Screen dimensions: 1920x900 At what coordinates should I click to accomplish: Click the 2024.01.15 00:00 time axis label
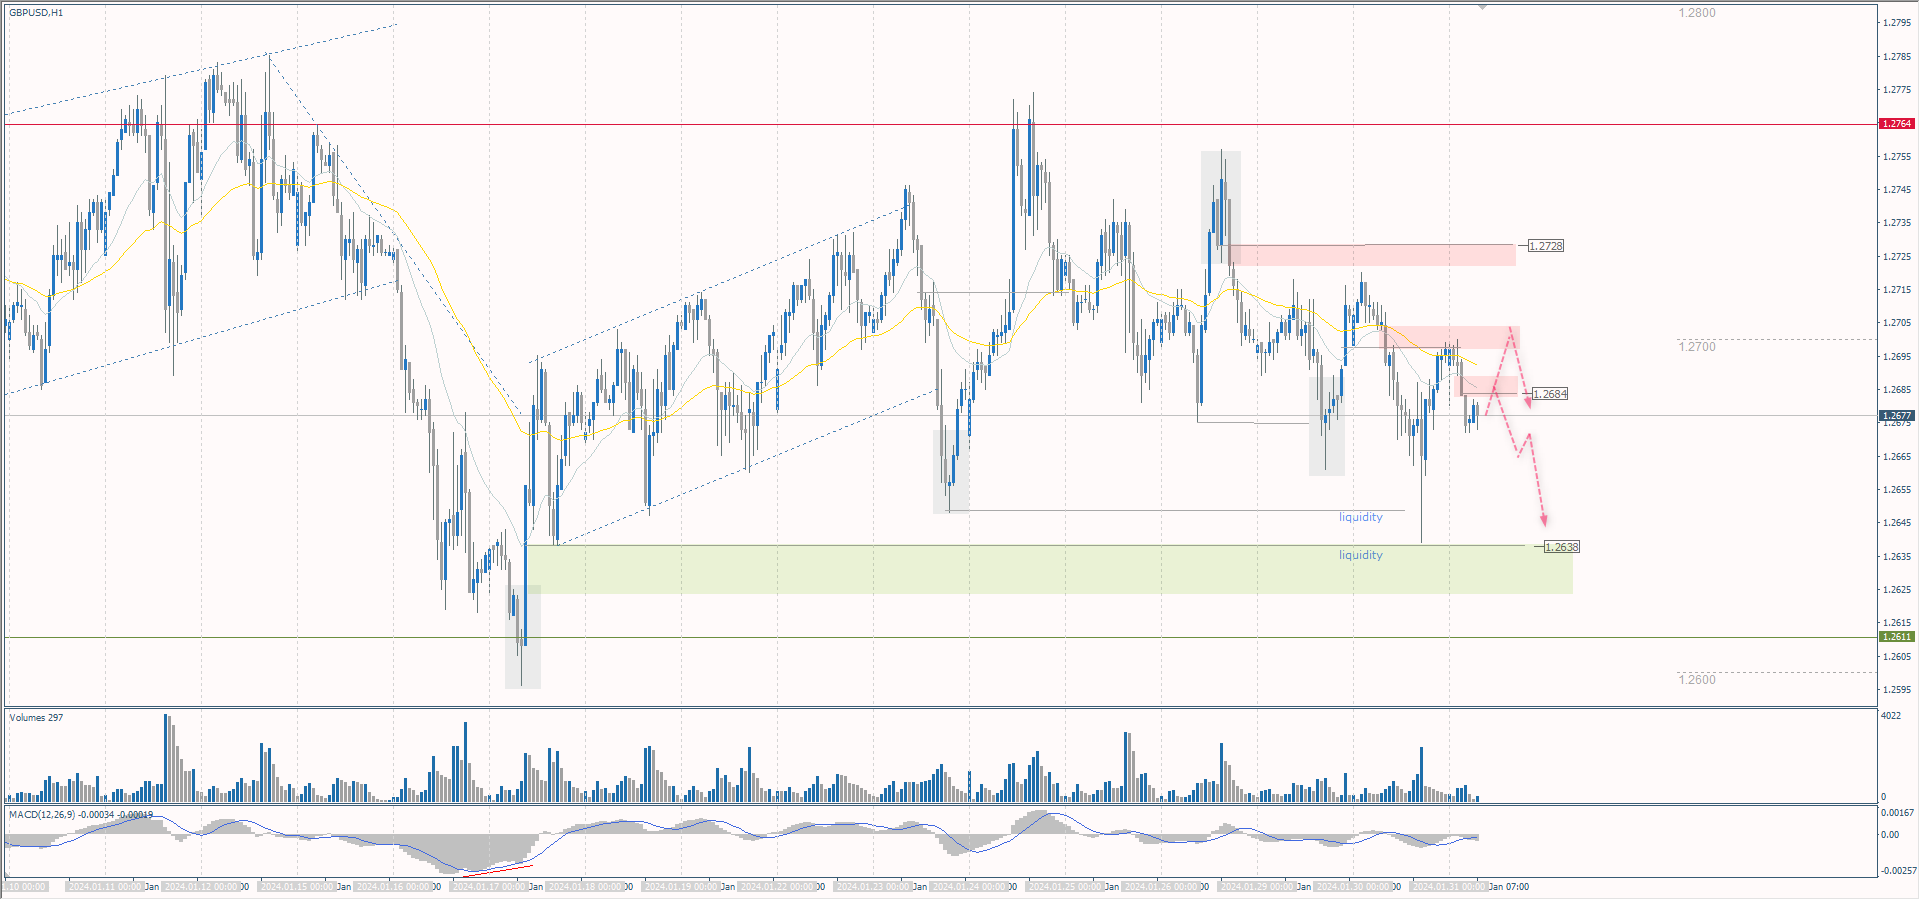pyautogui.click(x=297, y=887)
